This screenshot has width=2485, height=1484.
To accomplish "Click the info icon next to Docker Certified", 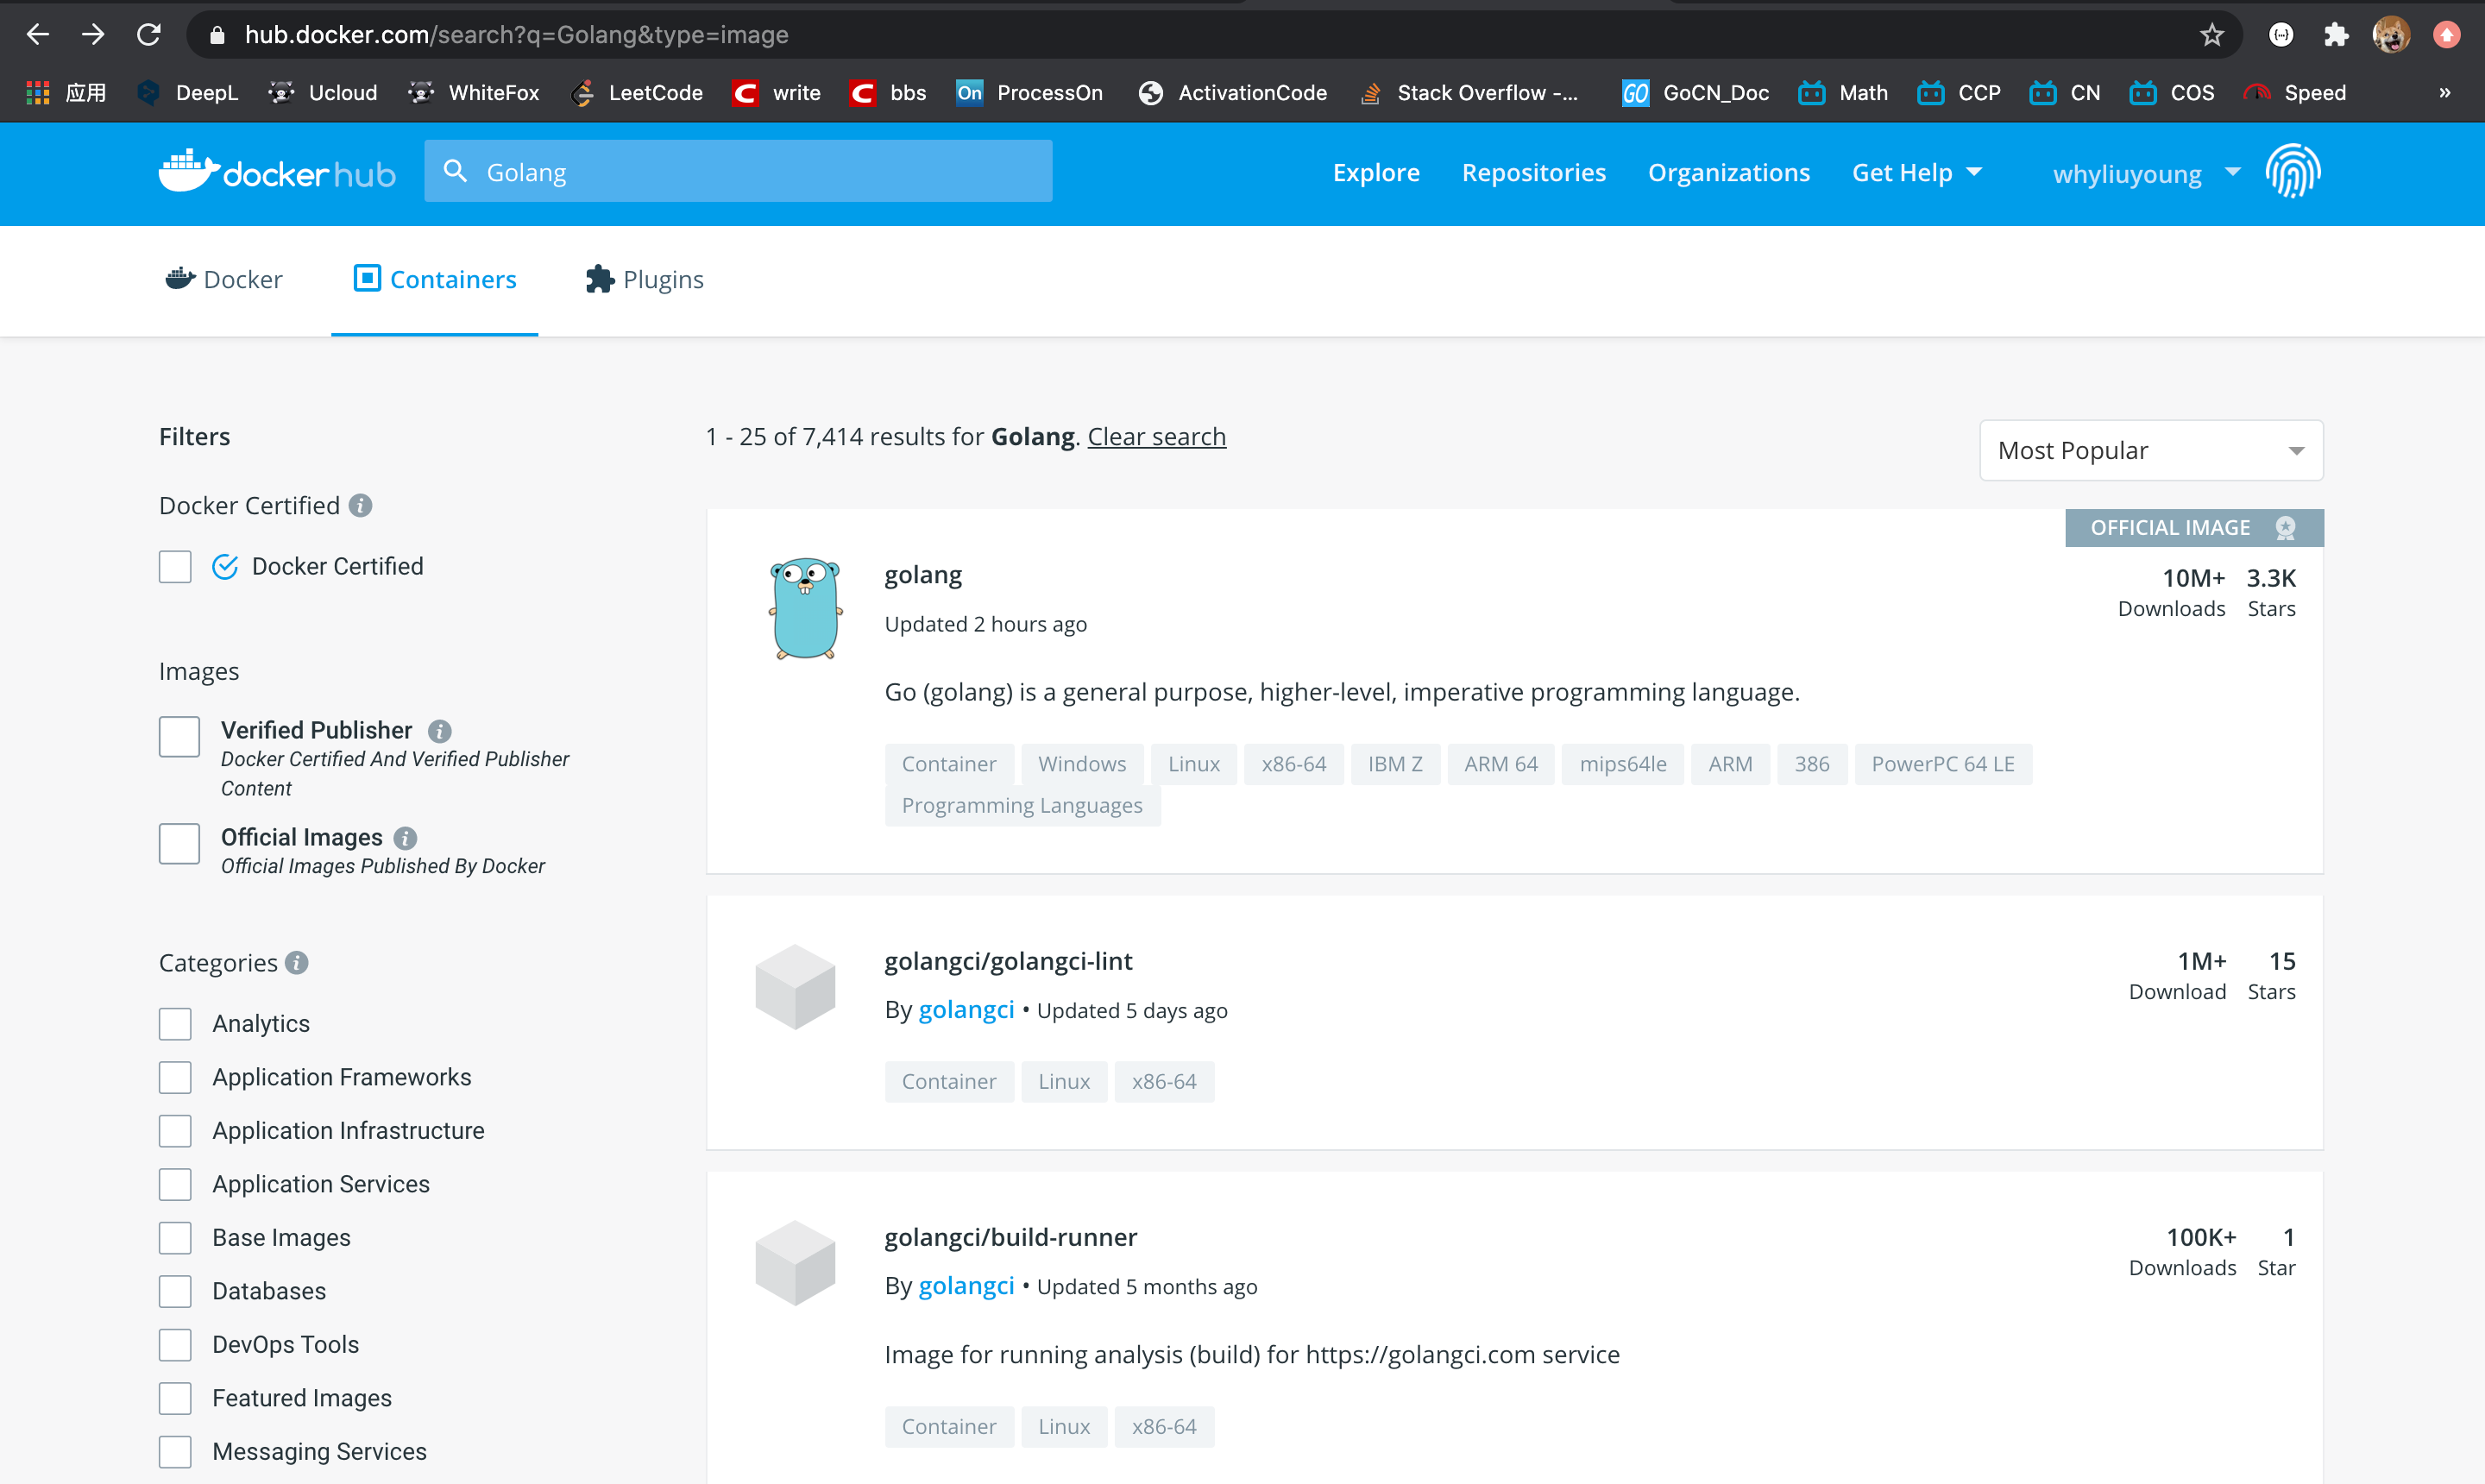I will point(361,505).
